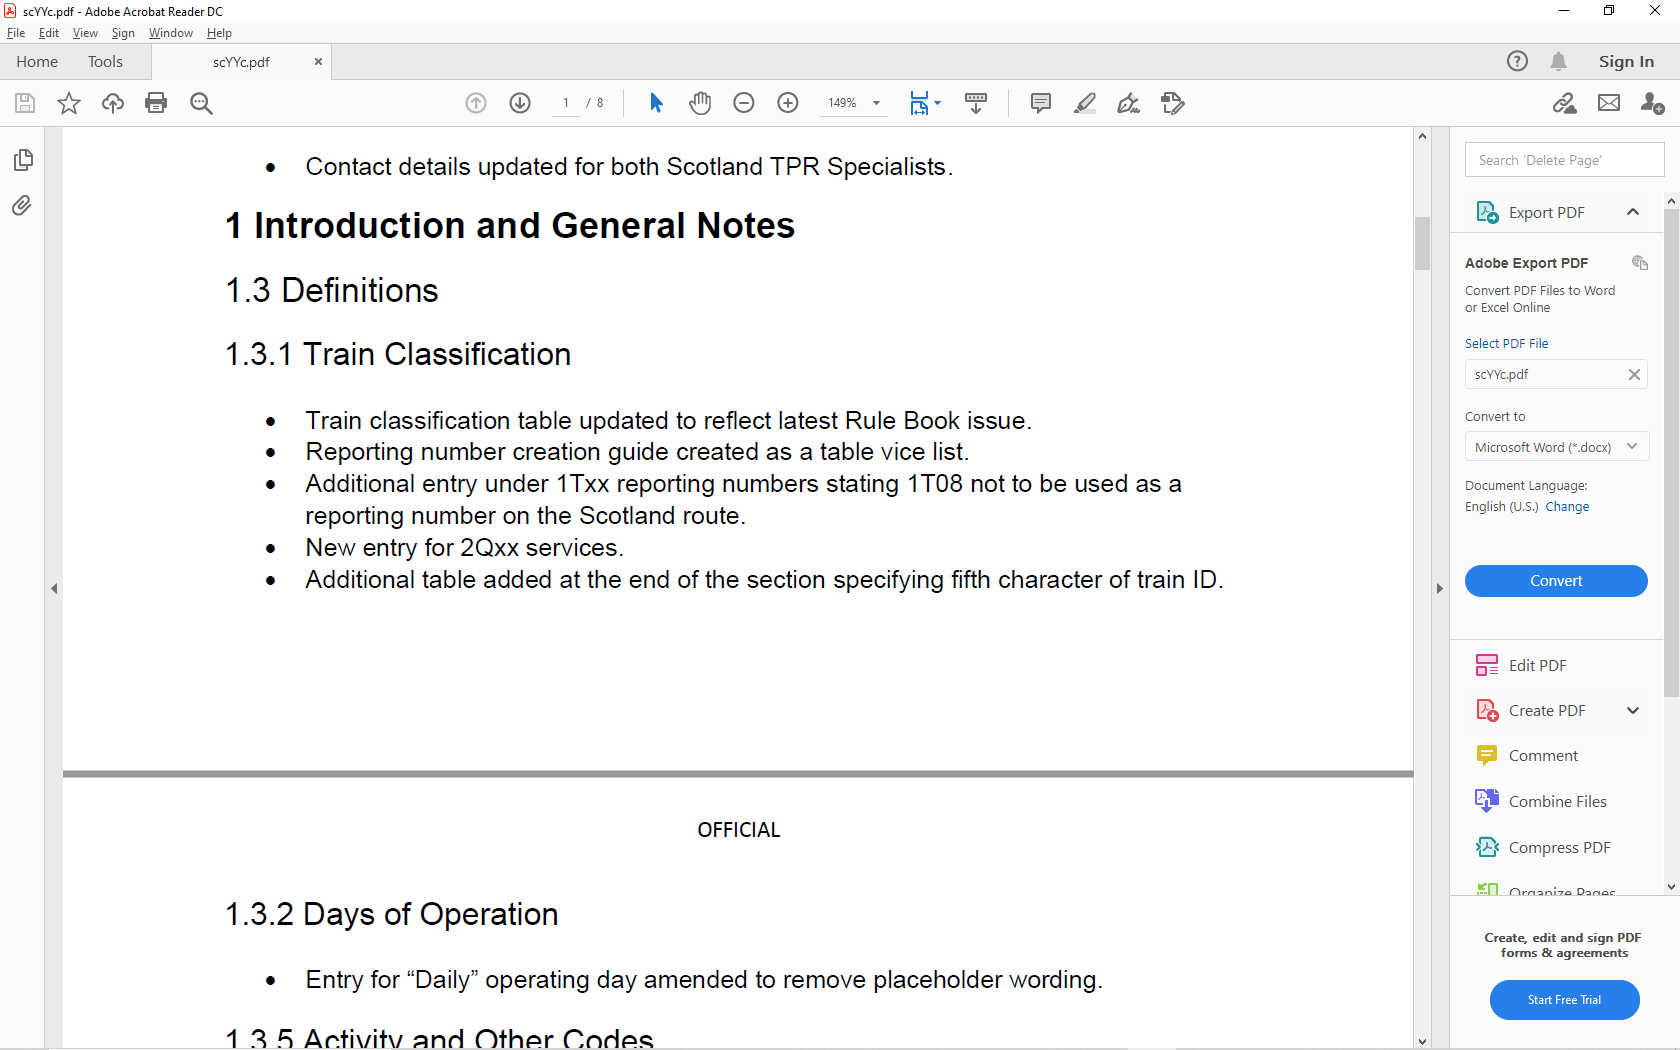Select the Highlight text pen tool
The width and height of the screenshot is (1680, 1050).
(x=1085, y=103)
